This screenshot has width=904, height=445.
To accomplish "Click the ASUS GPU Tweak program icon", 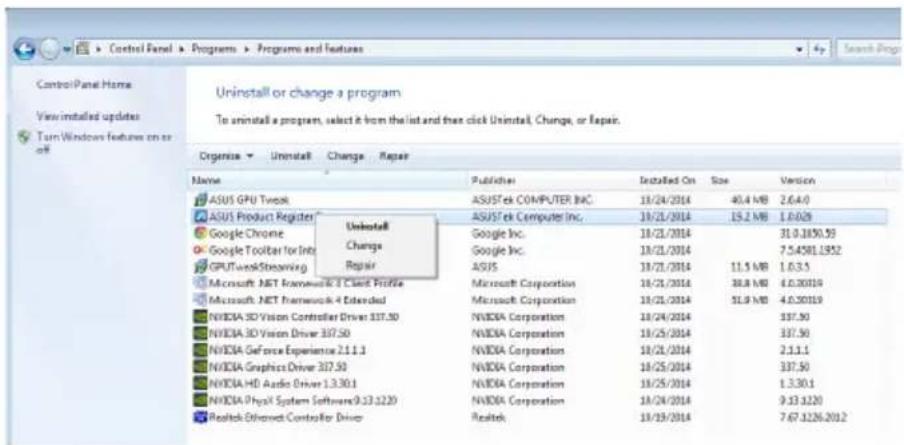I will tap(200, 201).
